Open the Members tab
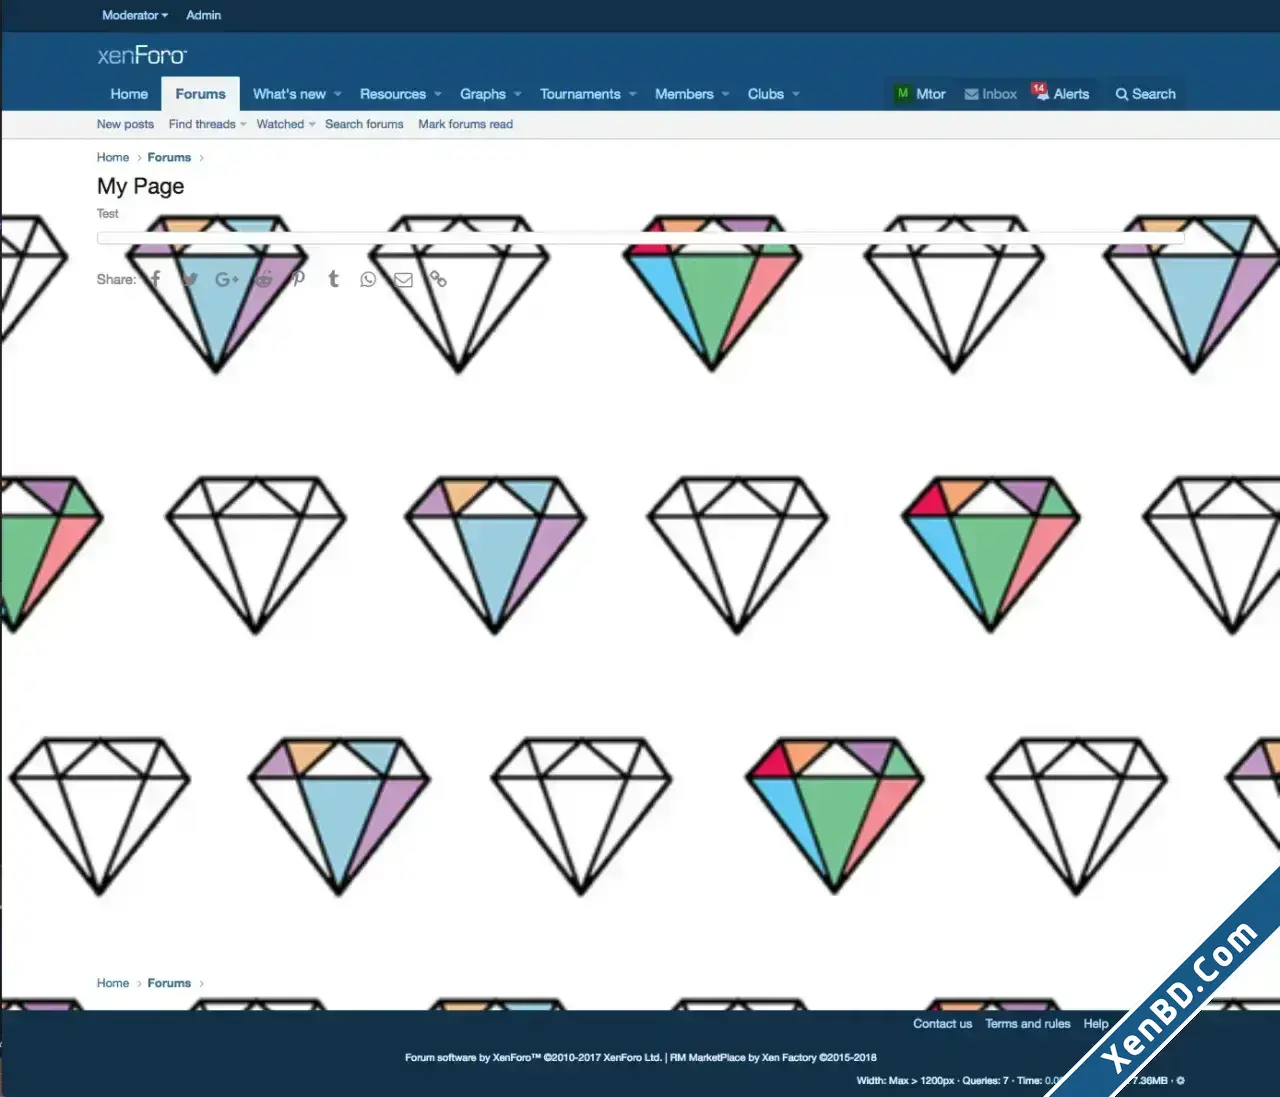This screenshot has height=1097, width=1280. coord(684,94)
